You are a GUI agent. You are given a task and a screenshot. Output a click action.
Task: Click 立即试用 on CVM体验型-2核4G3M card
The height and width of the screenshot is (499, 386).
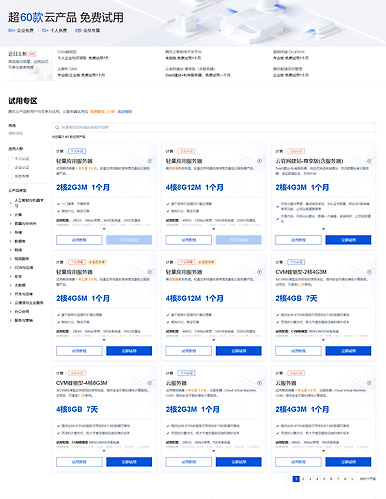(x=348, y=351)
